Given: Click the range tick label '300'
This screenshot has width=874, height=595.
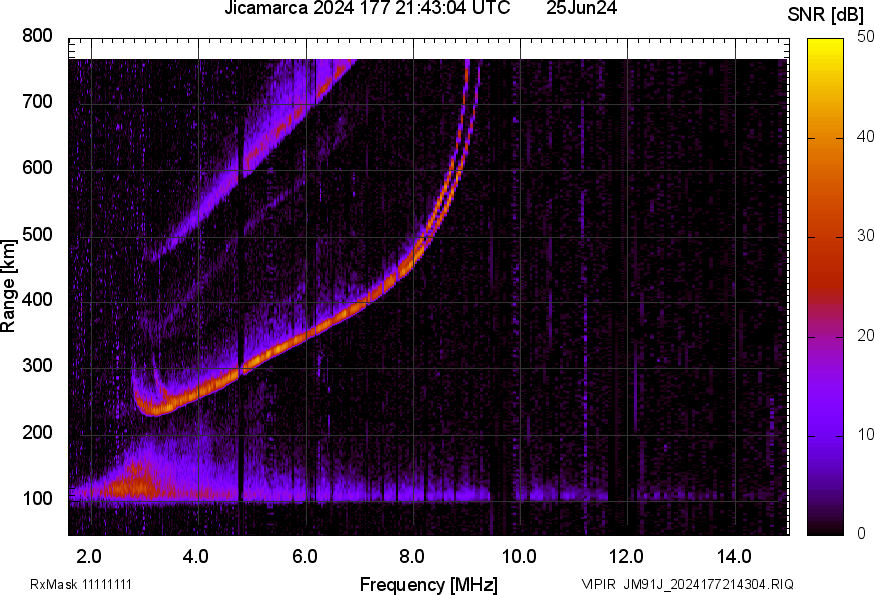Looking at the screenshot, I should coord(37,366).
